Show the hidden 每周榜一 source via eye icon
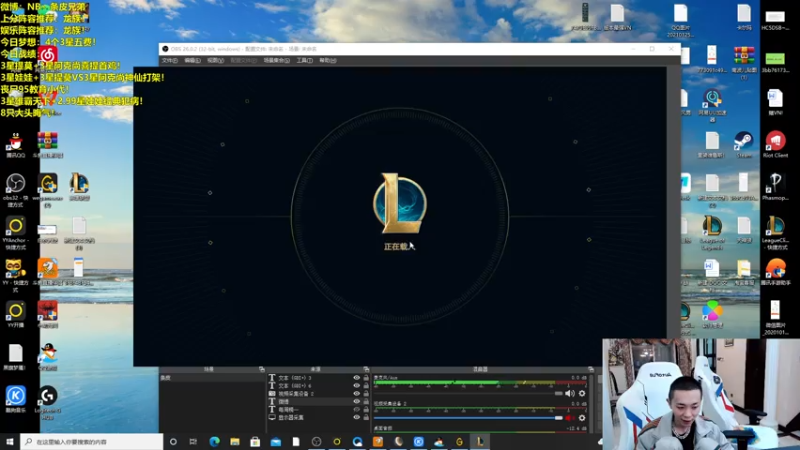Screen dimensions: 800x450 click(356, 409)
